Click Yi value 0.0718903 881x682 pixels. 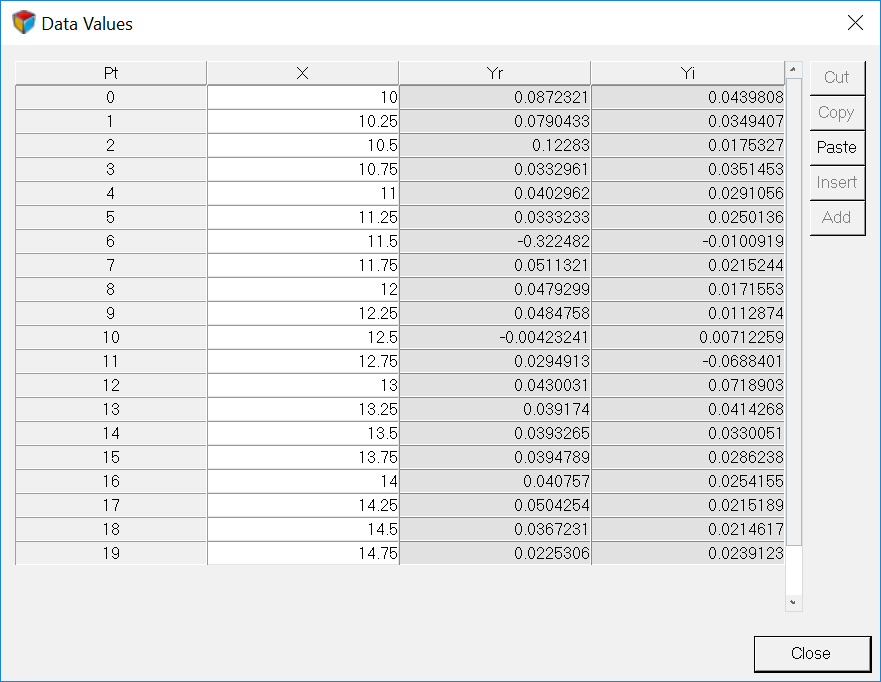(688, 385)
